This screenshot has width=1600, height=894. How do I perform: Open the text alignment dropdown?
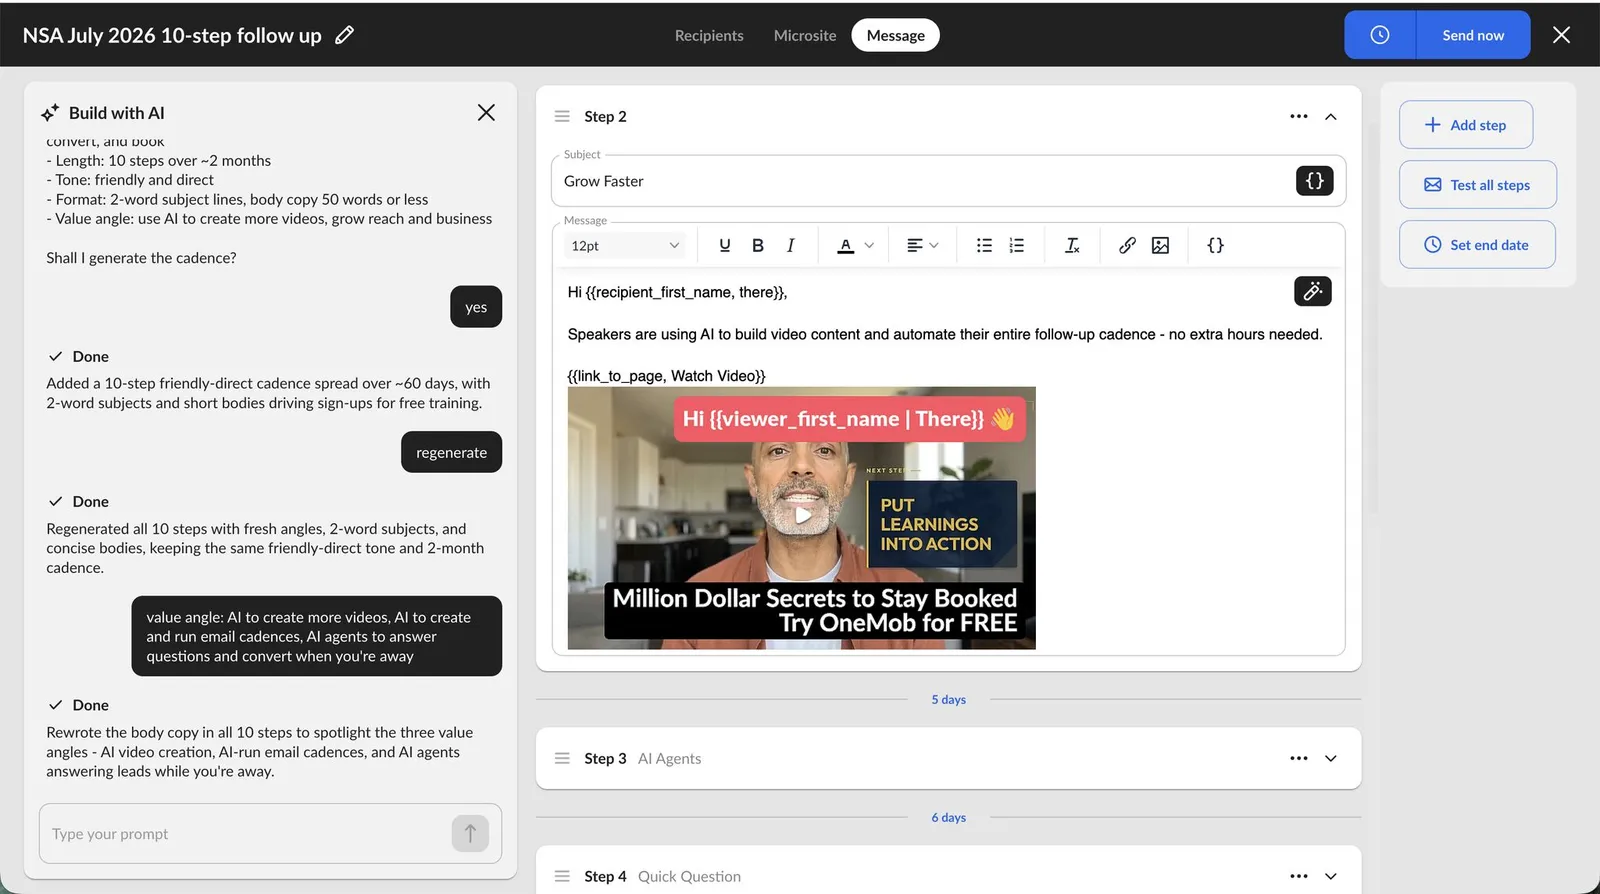pyautogui.click(x=922, y=245)
